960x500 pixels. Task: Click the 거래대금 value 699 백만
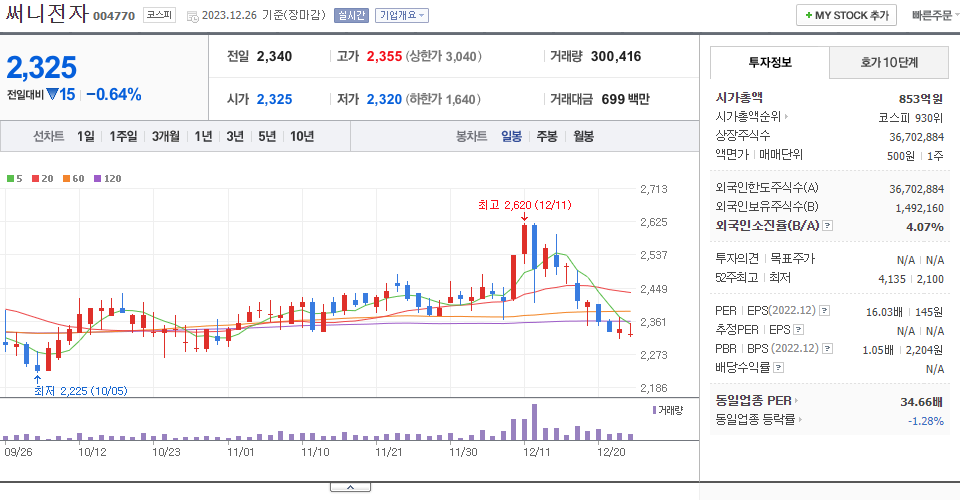point(625,99)
